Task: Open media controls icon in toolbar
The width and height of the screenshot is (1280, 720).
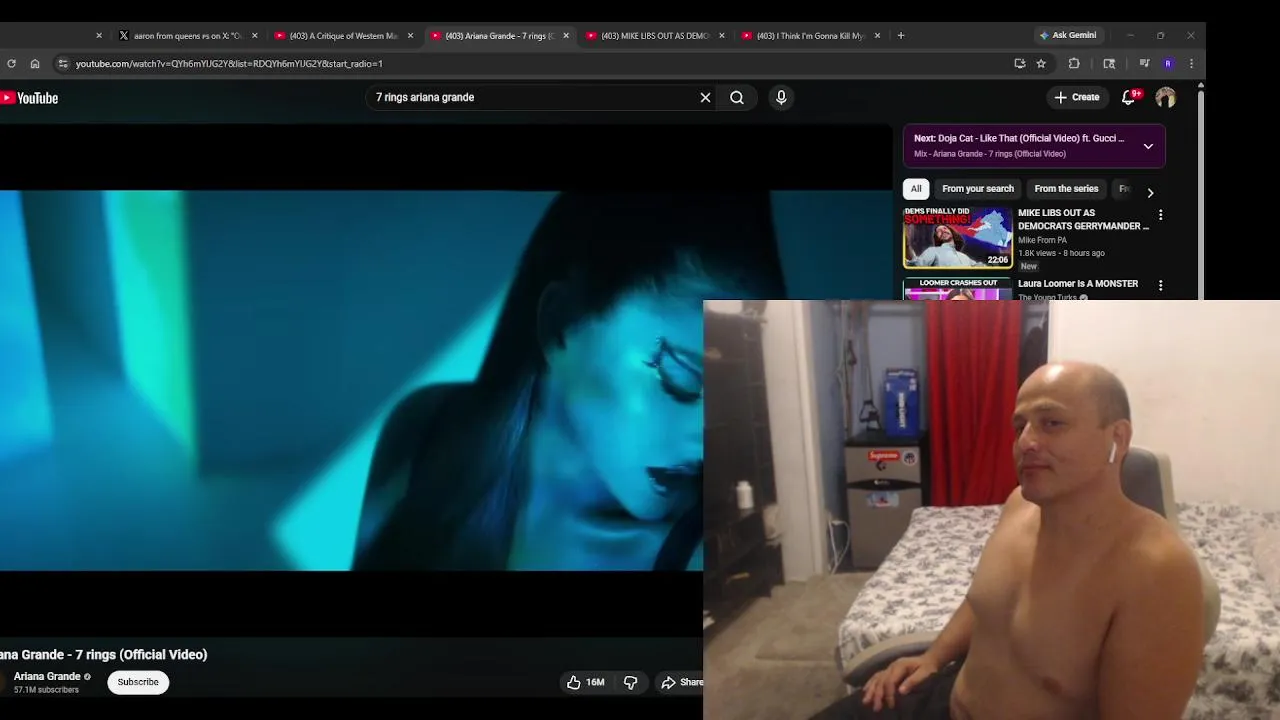Action: [x=1144, y=63]
